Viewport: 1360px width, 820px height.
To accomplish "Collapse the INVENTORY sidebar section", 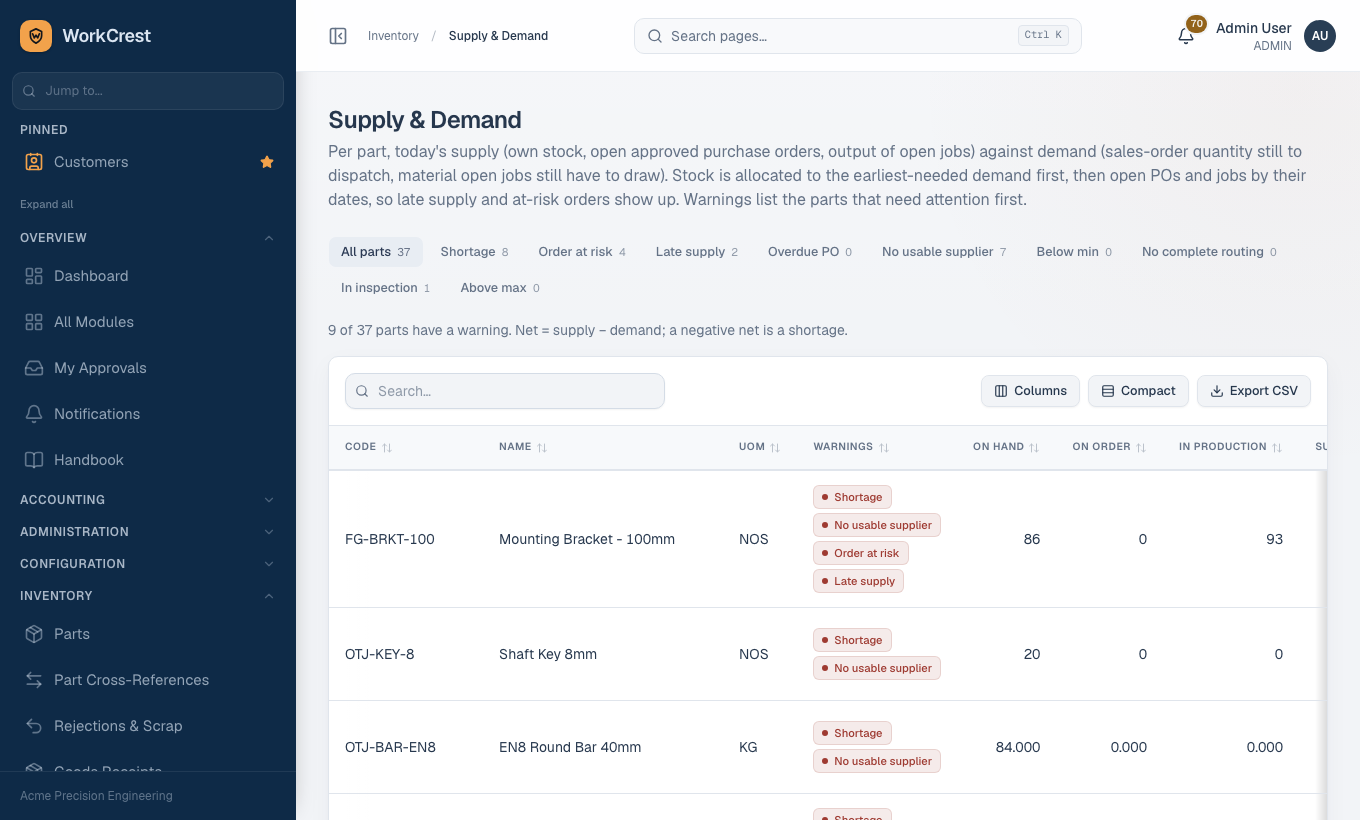I will (x=148, y=596).
